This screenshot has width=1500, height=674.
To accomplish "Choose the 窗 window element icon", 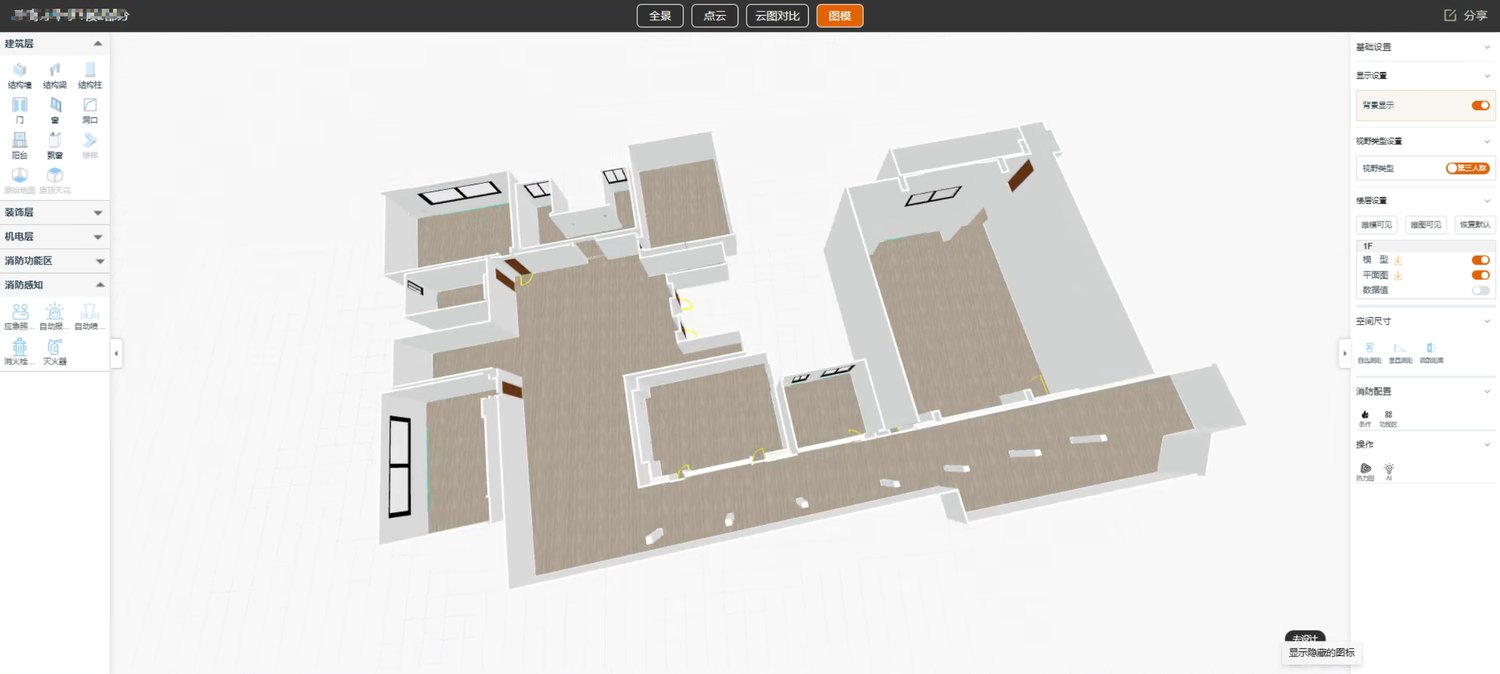I will 54,110.
